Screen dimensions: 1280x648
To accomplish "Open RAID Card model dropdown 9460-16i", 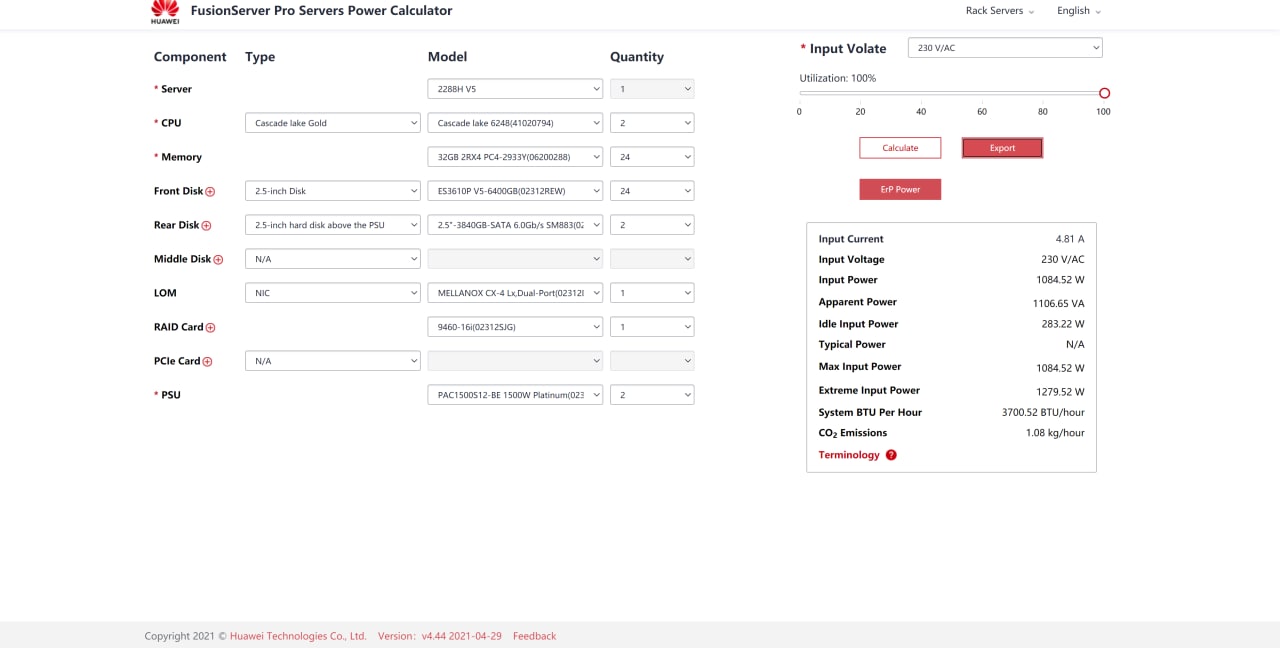I will click(515, 327).
